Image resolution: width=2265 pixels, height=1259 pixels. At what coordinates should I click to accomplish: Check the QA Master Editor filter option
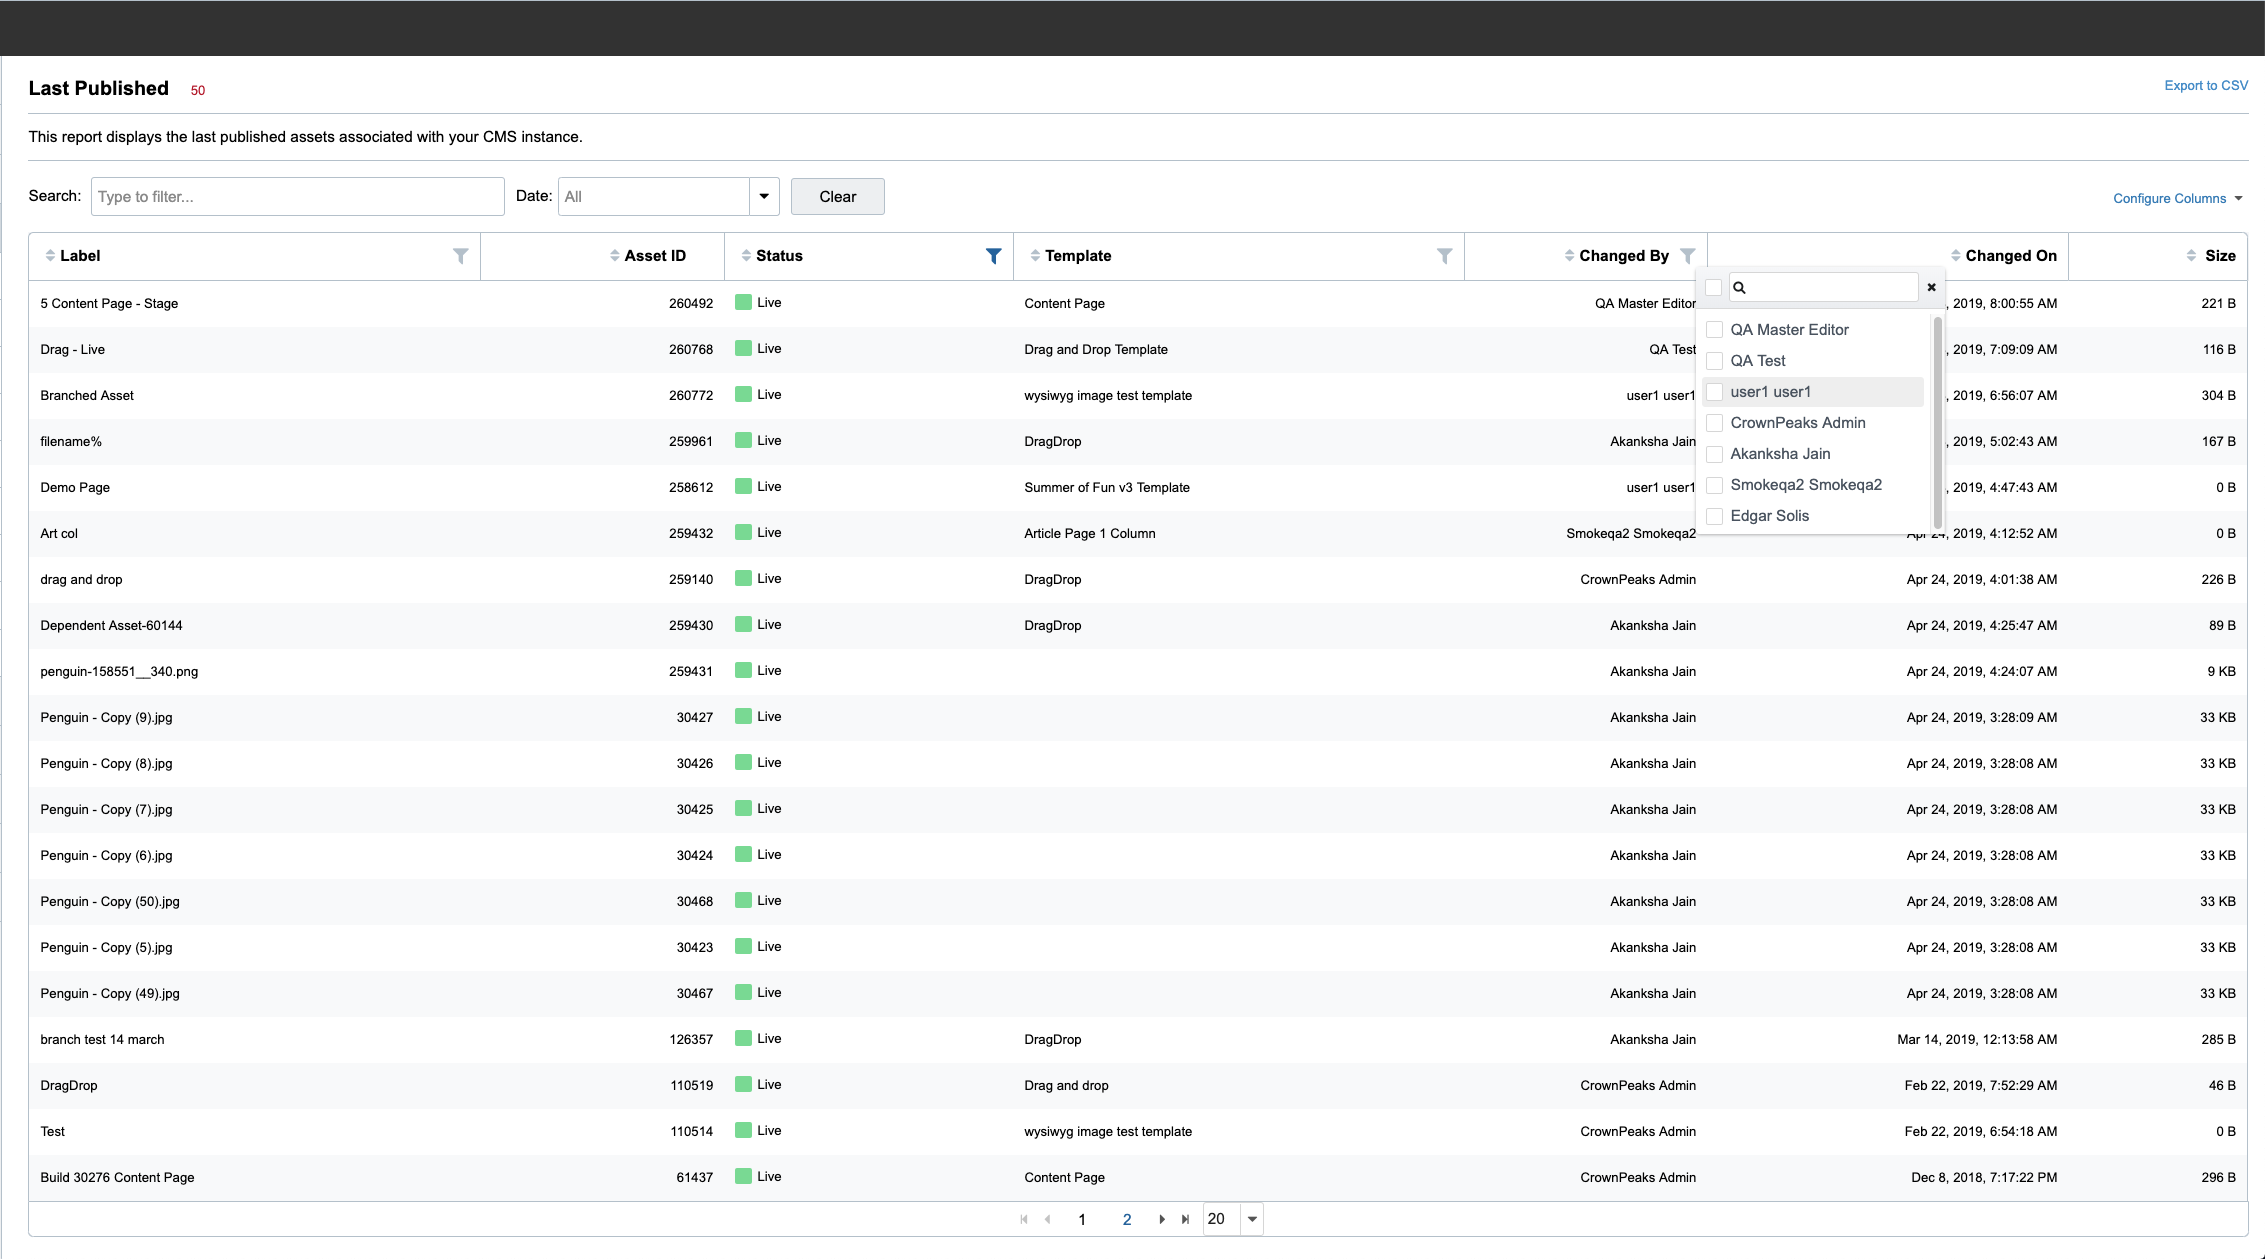pyautogui.click(x=1715, y=330)
